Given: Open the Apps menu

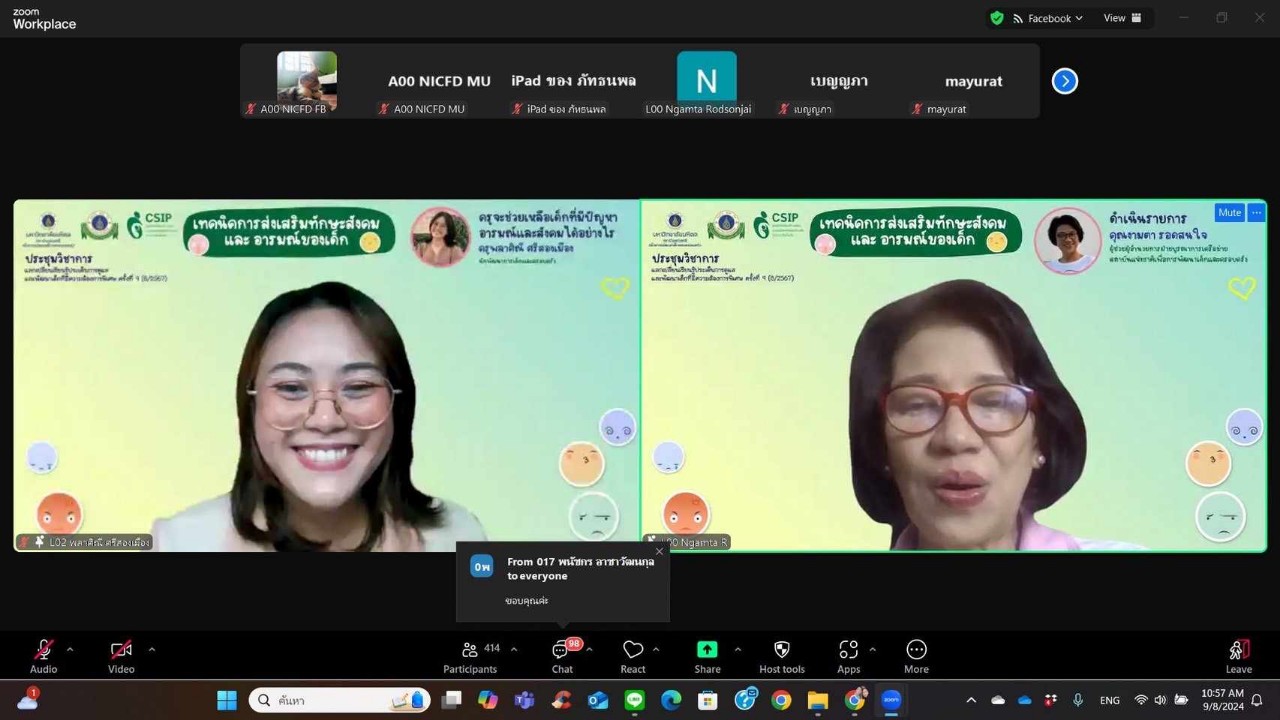Looking at the screenshot, I should 848,655.
